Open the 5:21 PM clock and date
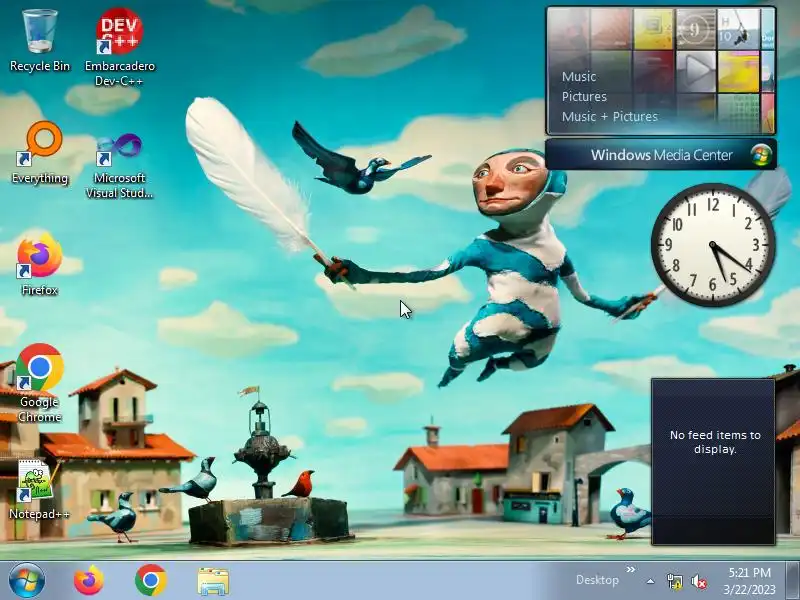The width and height of the screenshot is (800, 600). [749, 581]
